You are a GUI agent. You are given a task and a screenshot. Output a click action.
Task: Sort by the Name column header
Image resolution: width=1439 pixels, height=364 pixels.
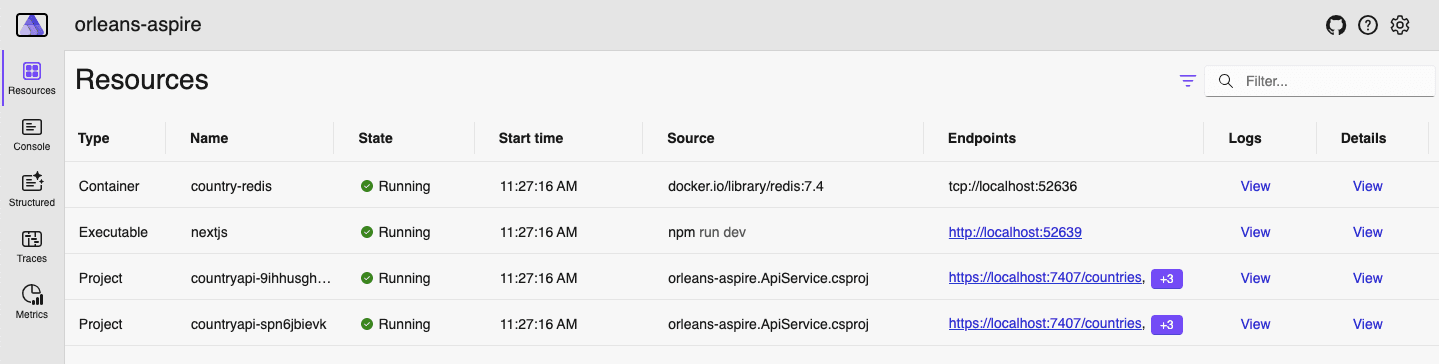[x=209, y=138]
